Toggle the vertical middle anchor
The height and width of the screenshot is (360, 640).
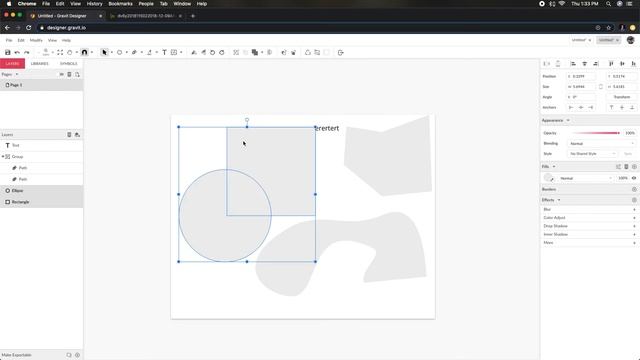622,107
